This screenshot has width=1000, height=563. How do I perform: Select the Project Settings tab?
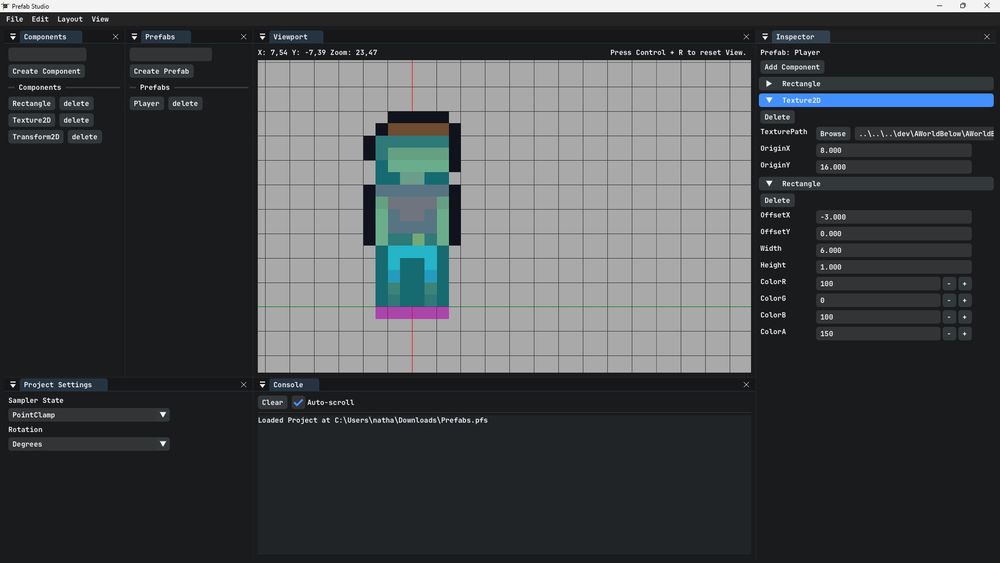(63, 384)
